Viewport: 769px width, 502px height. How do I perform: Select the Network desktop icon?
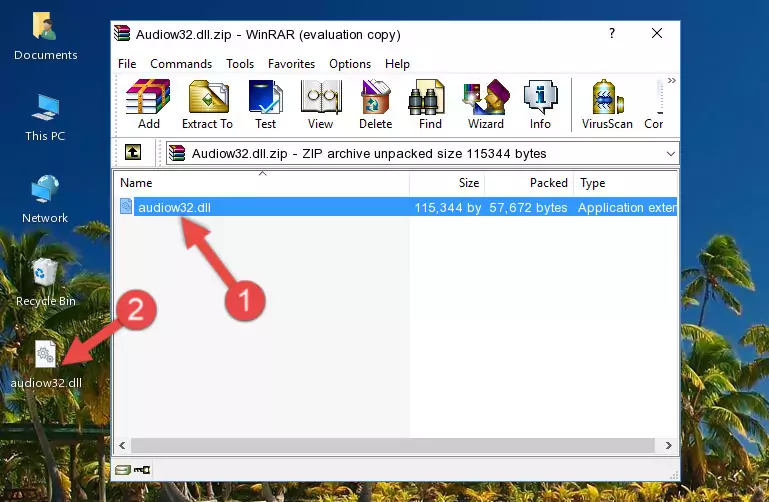coord(45,199)
